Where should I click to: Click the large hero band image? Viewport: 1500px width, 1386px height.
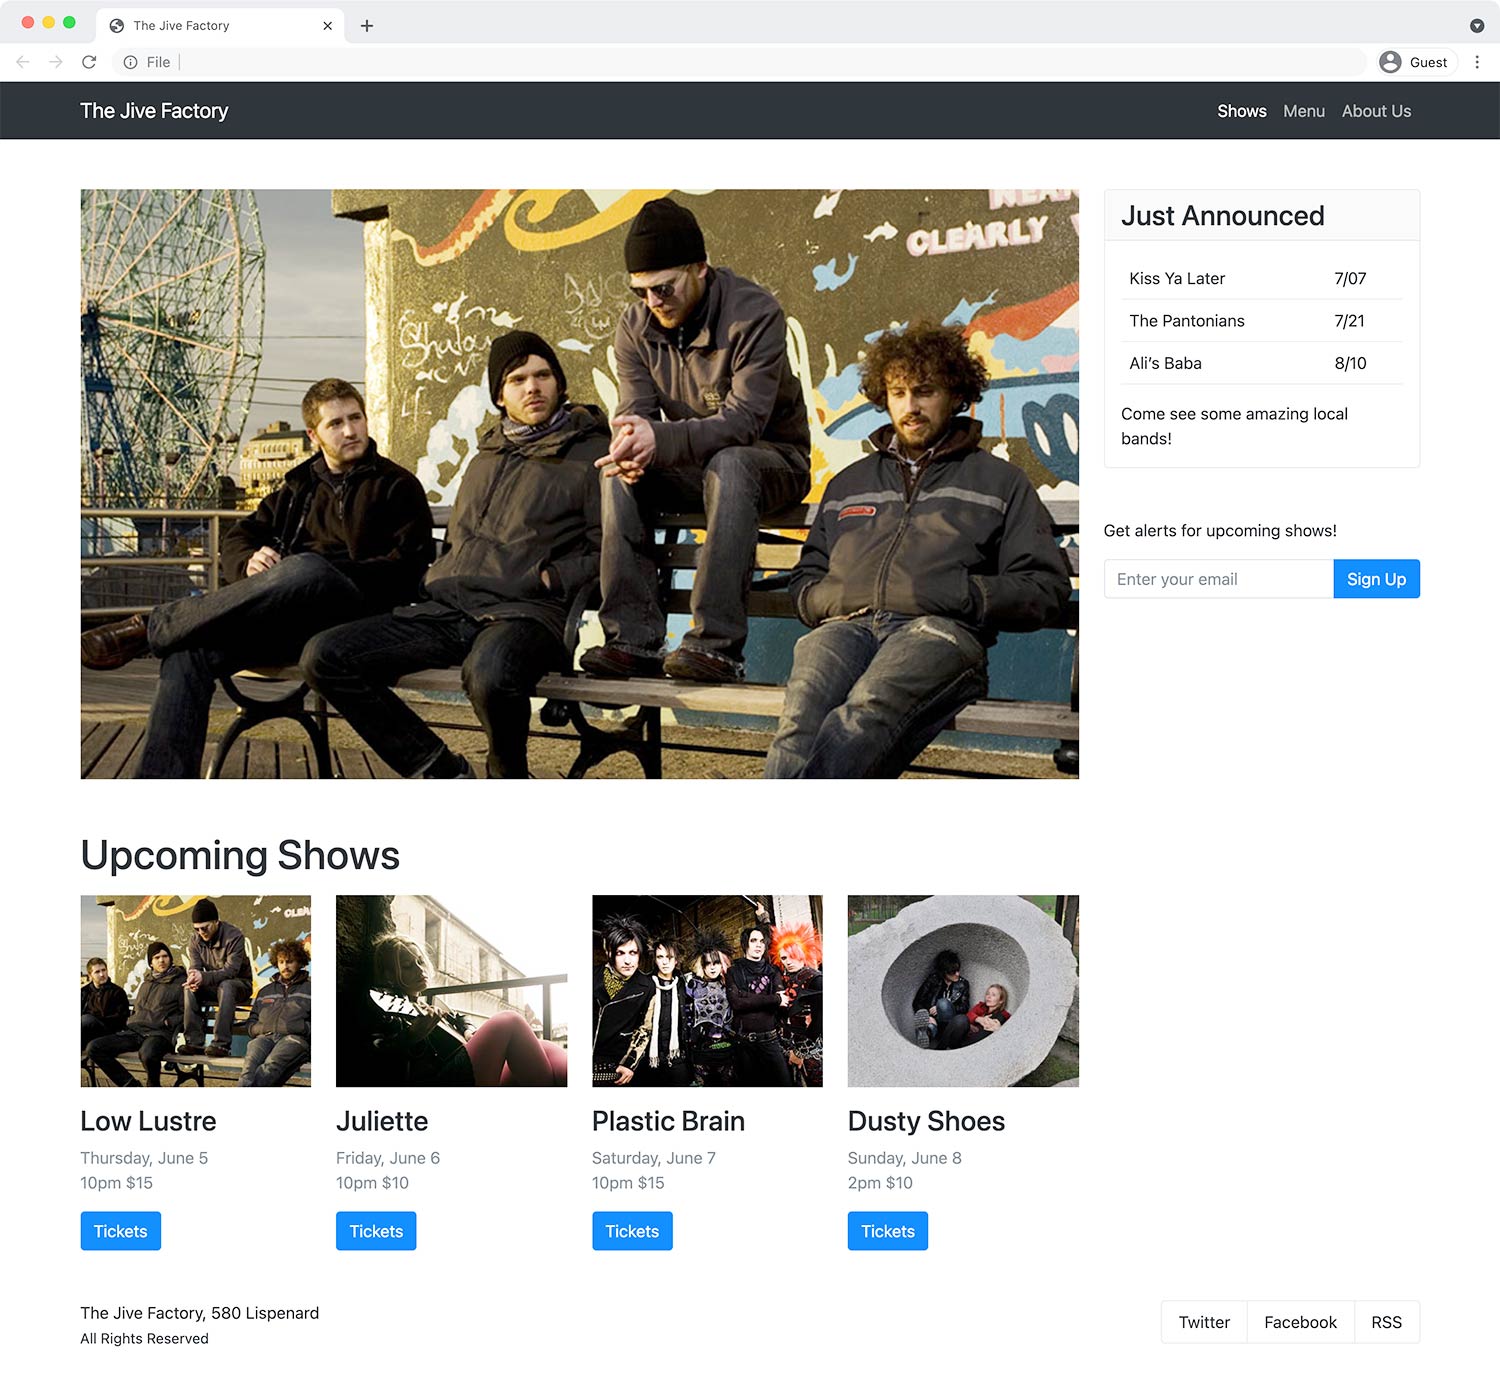(x=579, y=483)
